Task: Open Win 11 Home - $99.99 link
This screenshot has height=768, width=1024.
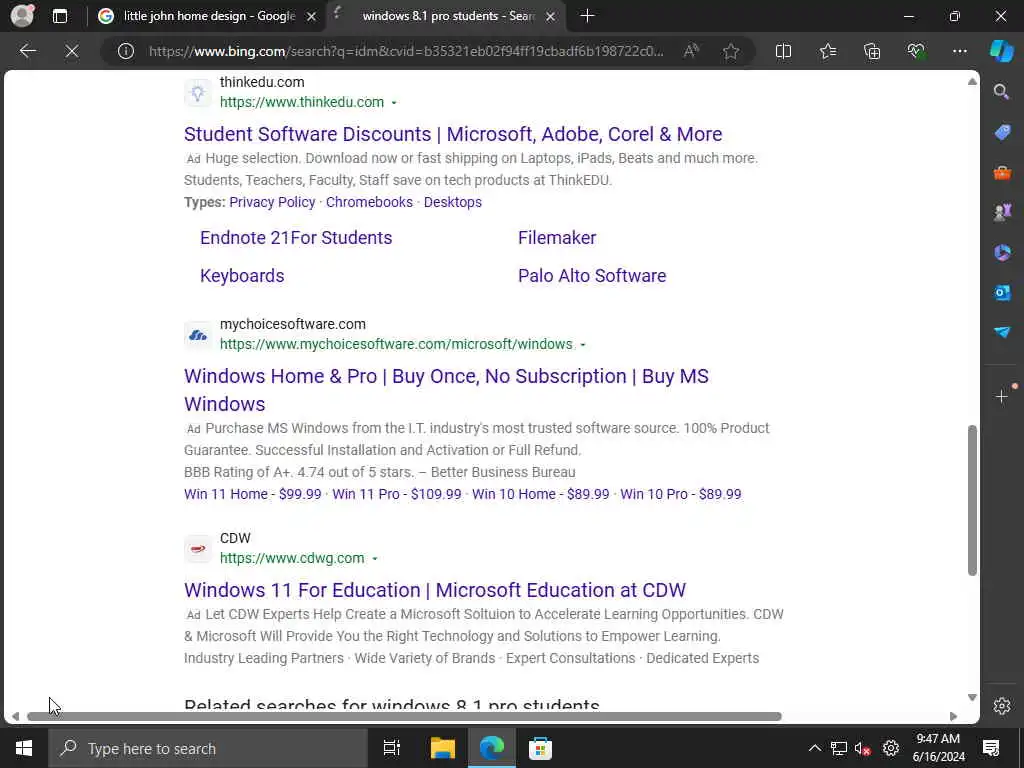Action: click(253, 494)
